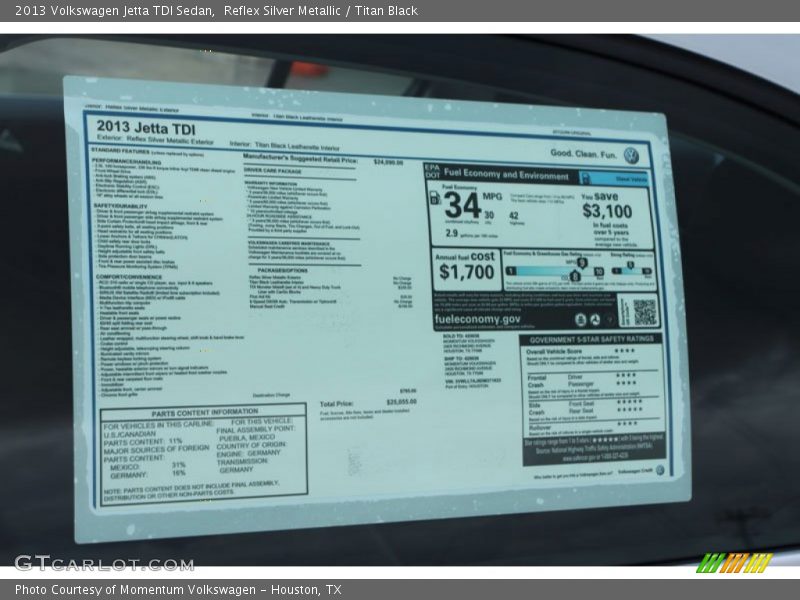800x600 pixels.
Task: Click the diesel pump icon in the blue header
Action: click(585, 178)
